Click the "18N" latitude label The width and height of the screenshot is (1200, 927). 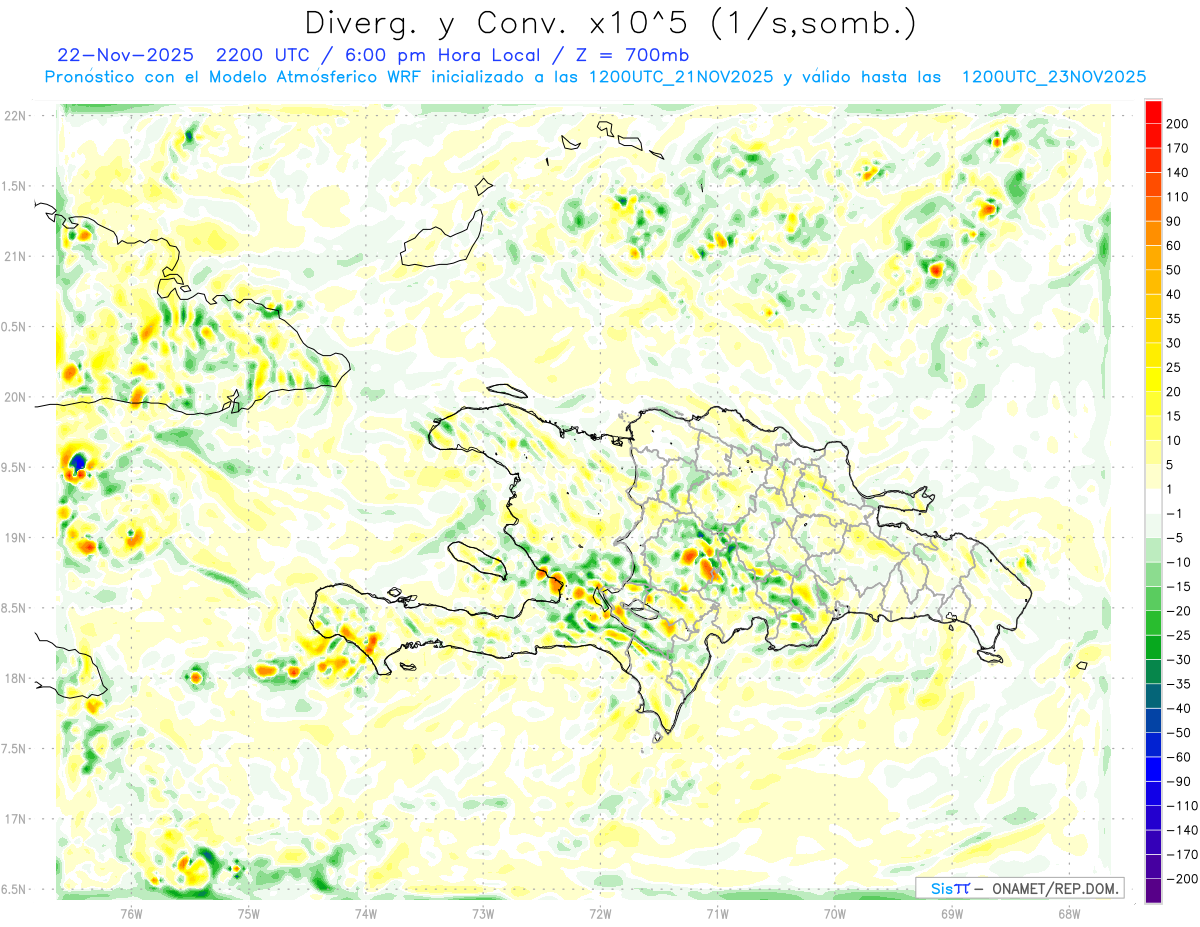[15, 678]
